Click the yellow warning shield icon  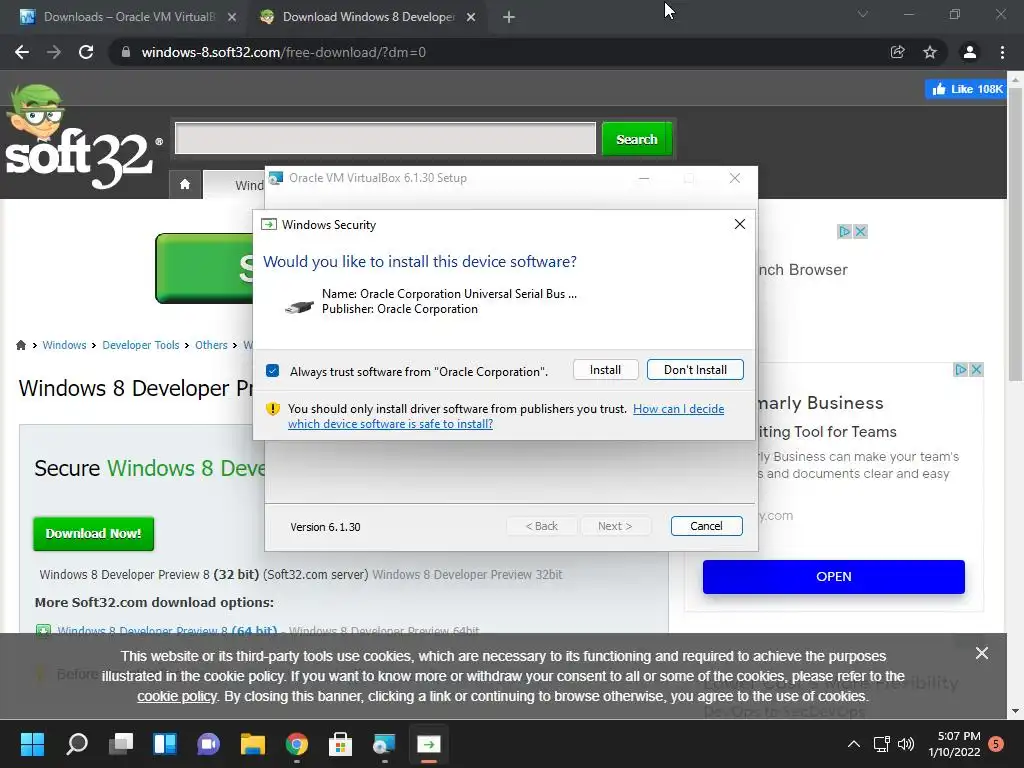(272, 409)
